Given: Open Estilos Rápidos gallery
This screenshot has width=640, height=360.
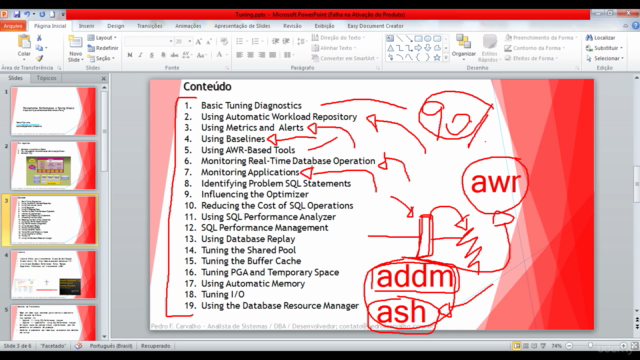Looking at the screenshot, I should (489, 48).
